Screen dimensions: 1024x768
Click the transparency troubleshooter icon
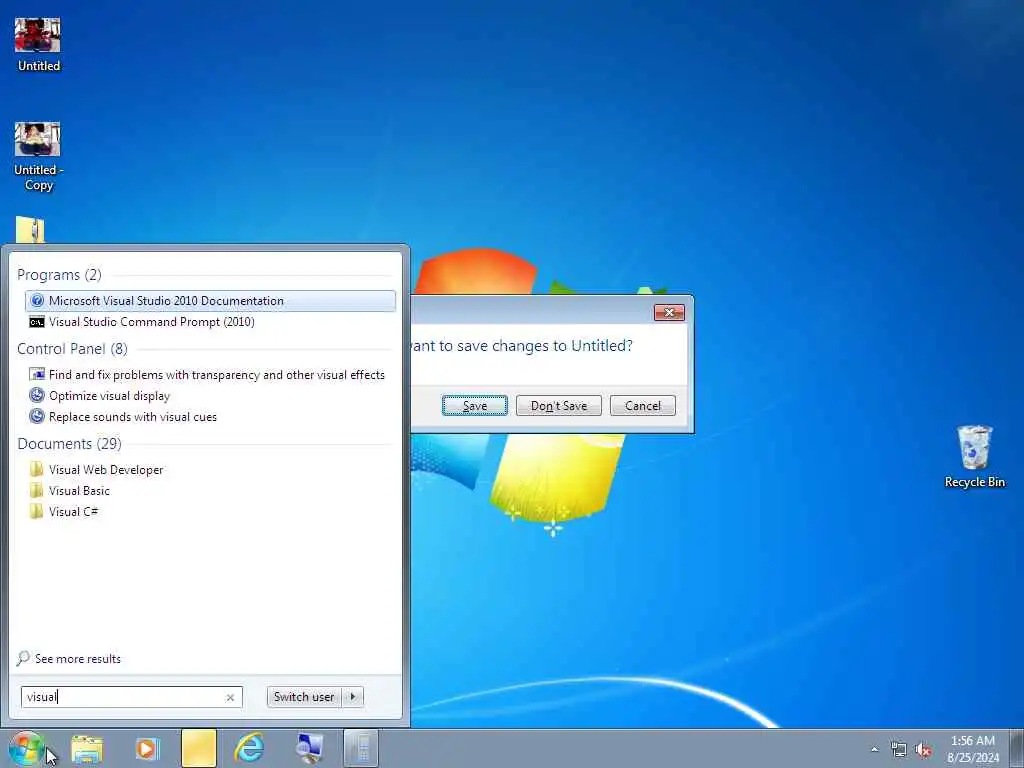pyautogui.click(x=37, y=375)
